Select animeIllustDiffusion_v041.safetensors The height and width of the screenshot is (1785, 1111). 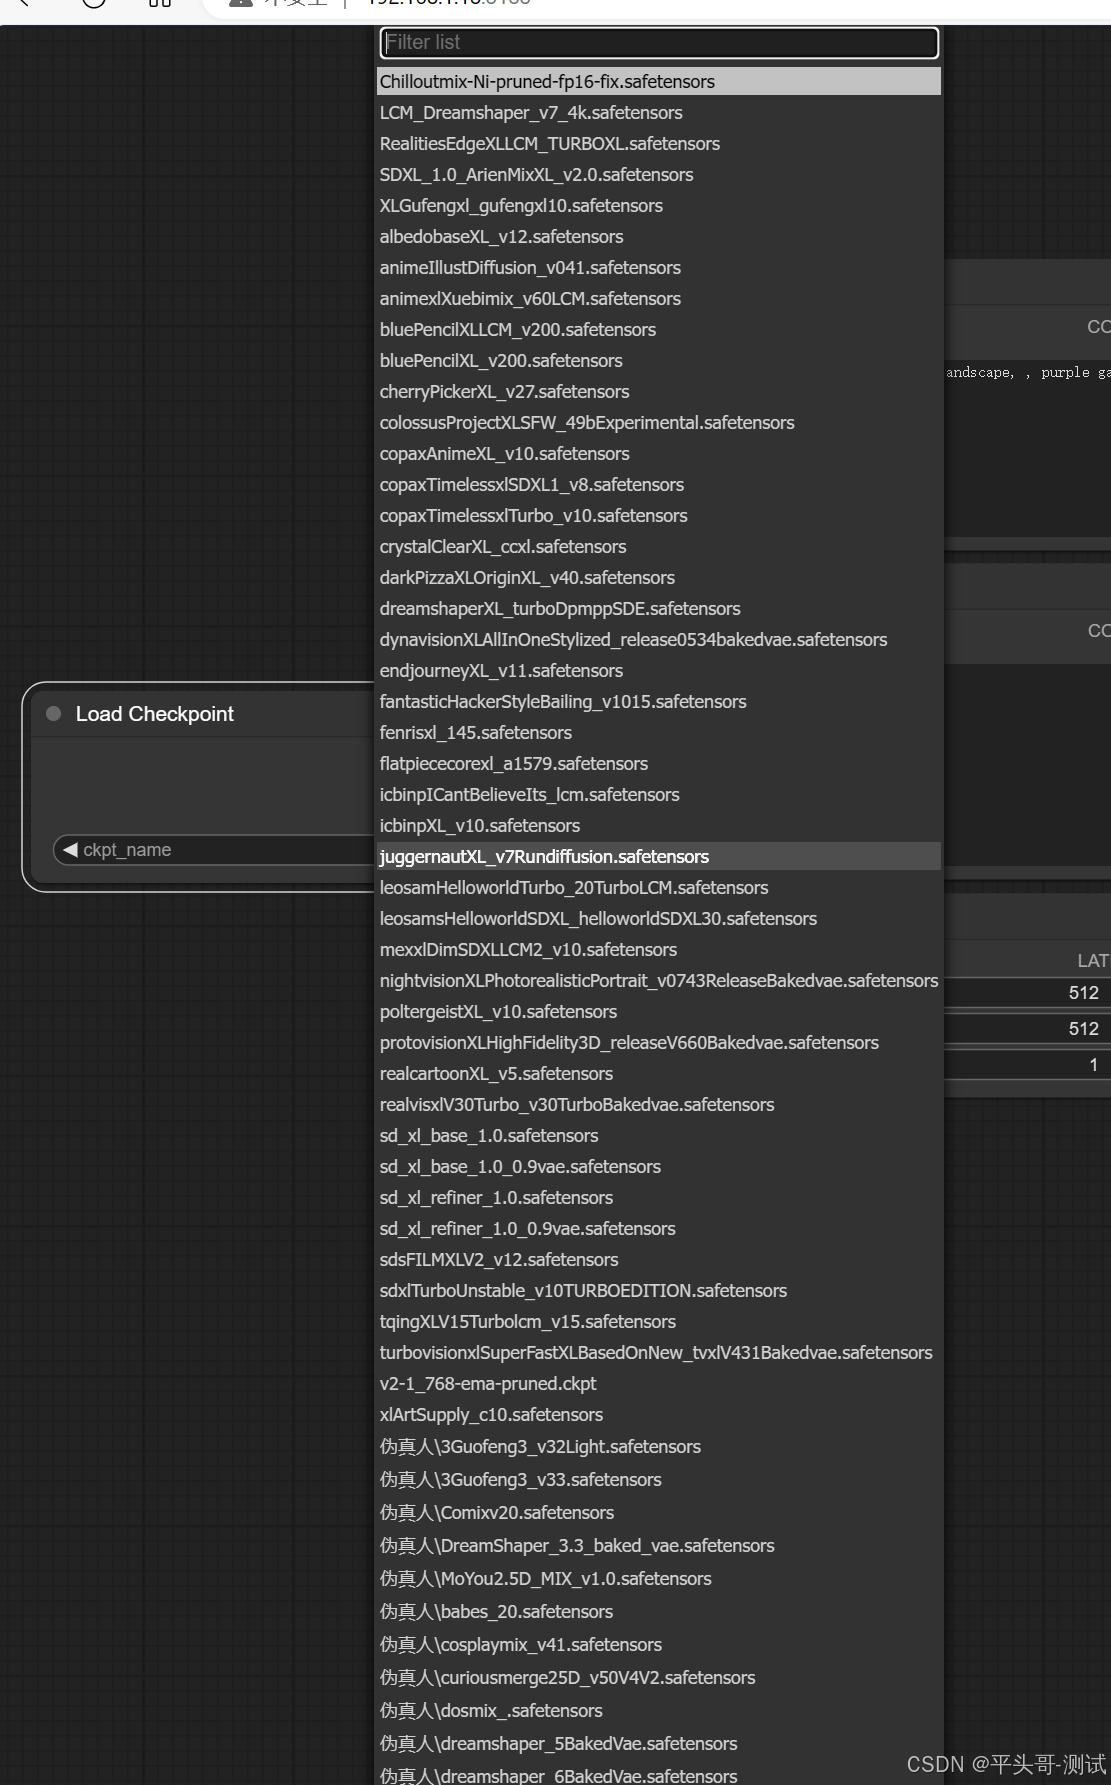pos(659,268)
